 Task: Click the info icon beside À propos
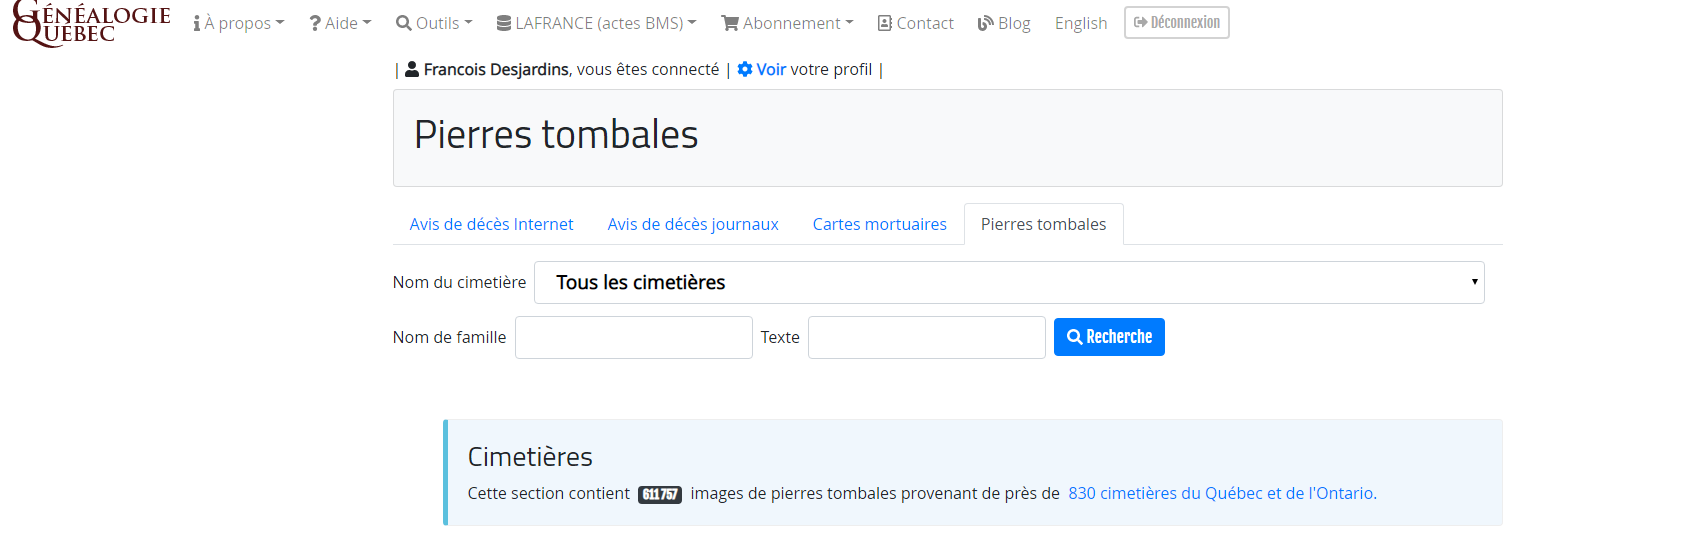click(x=197, y=23)
